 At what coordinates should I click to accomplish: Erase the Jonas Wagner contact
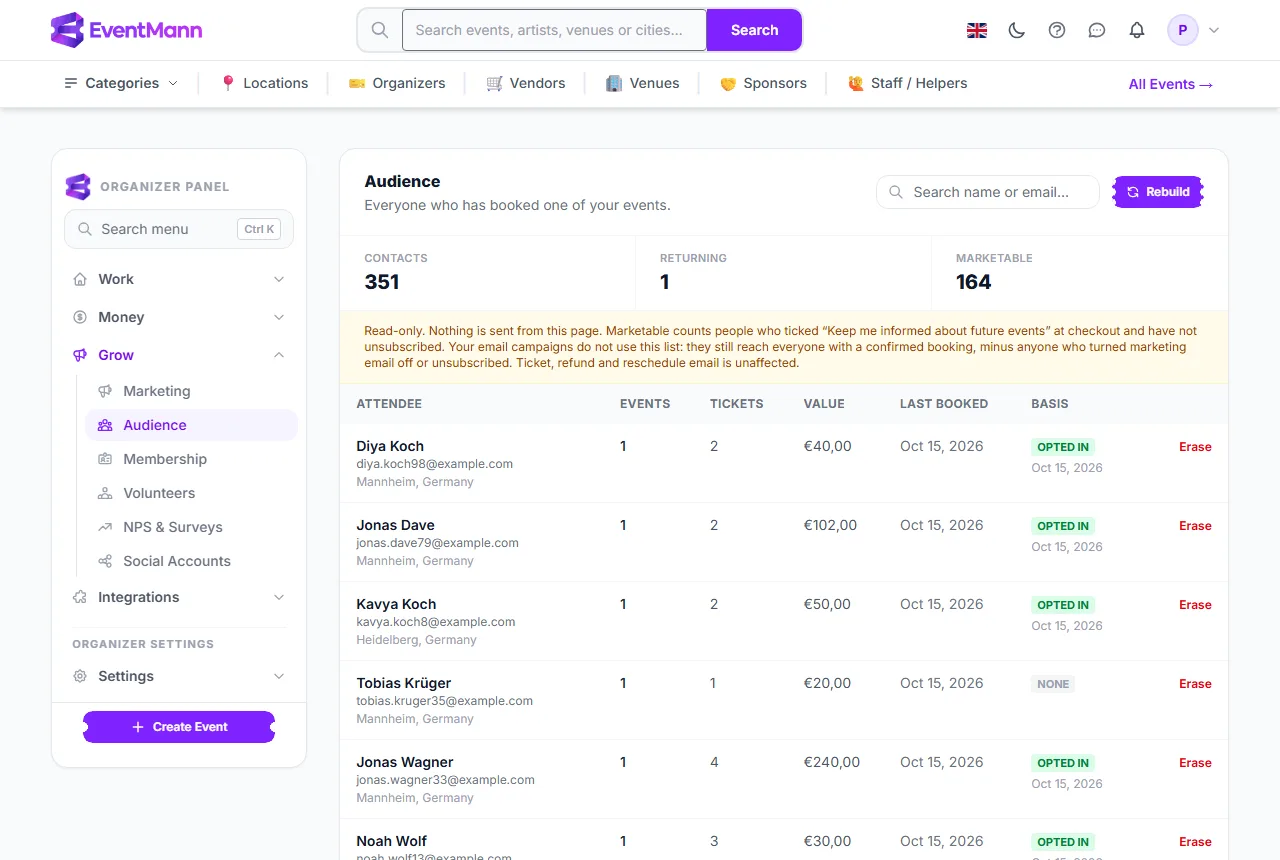click(x=1195, y=763)
